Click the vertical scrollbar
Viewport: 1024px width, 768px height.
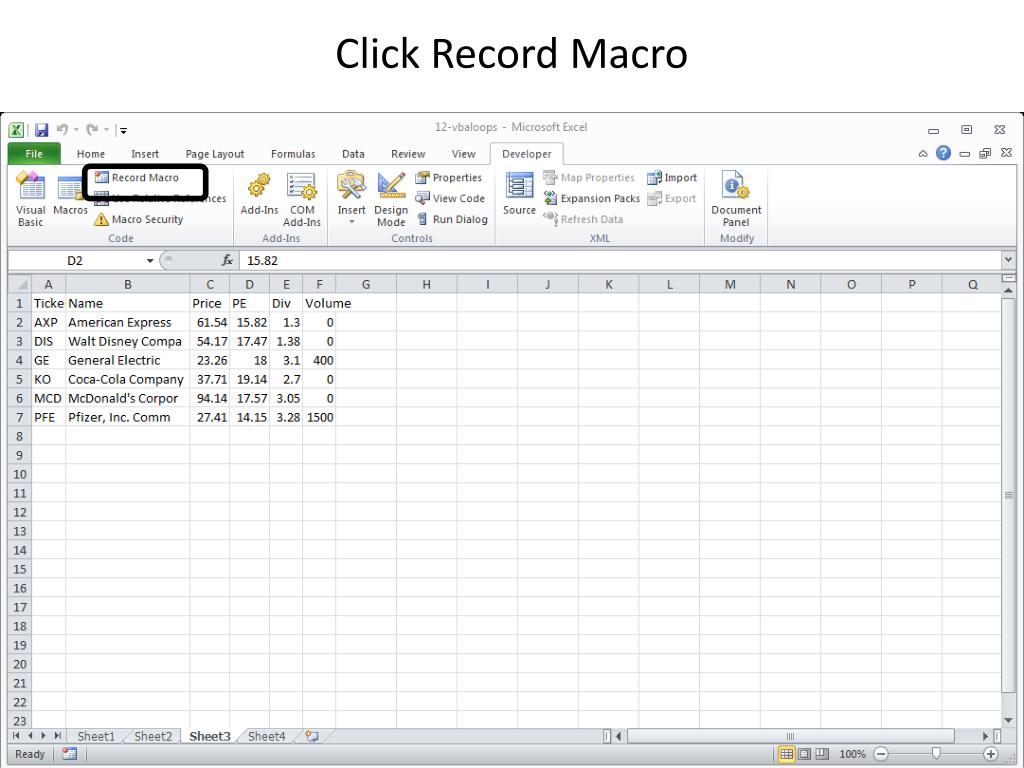[1008, 495]
